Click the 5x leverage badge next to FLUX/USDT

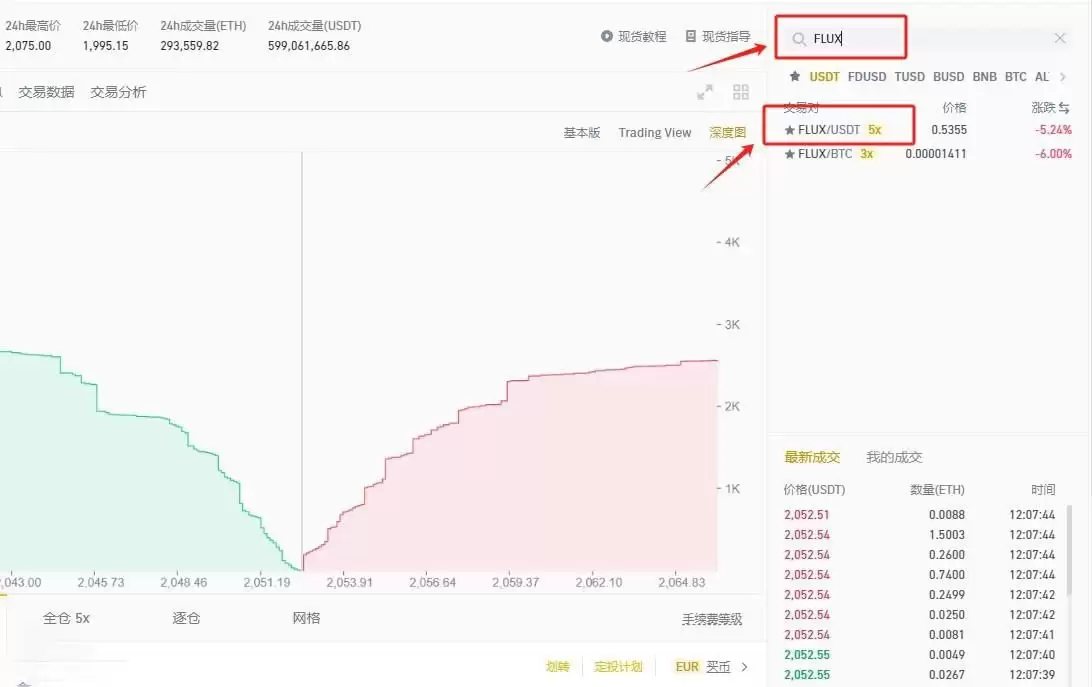point(875,129)
